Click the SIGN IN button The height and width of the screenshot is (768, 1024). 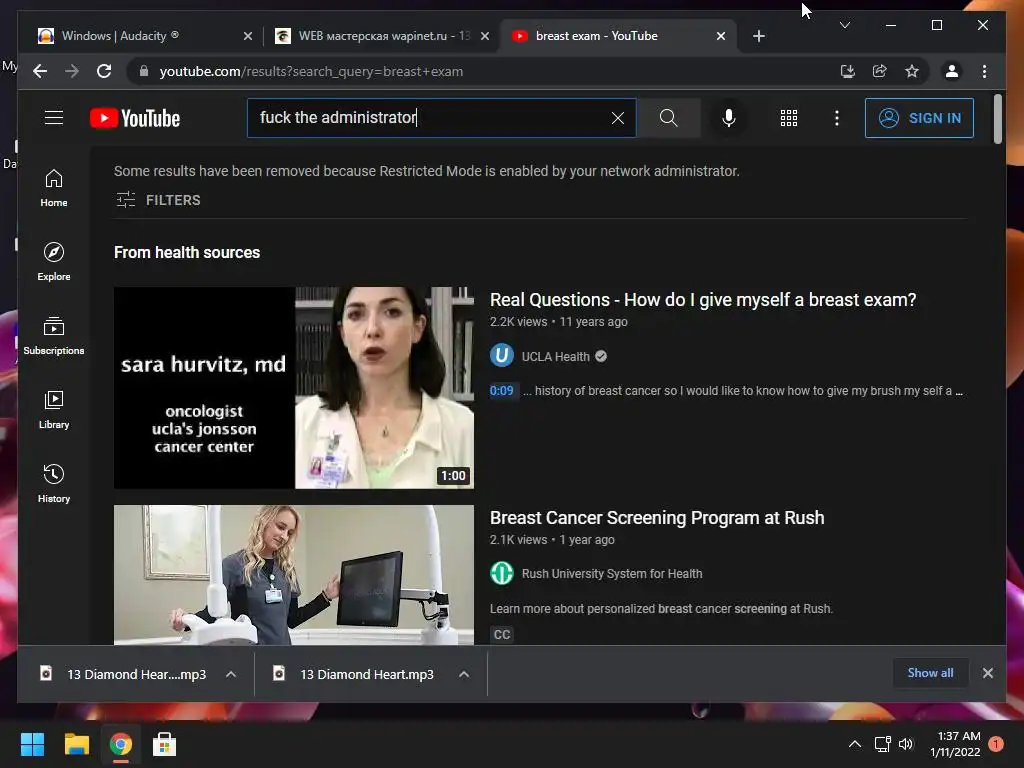[919, 118]
